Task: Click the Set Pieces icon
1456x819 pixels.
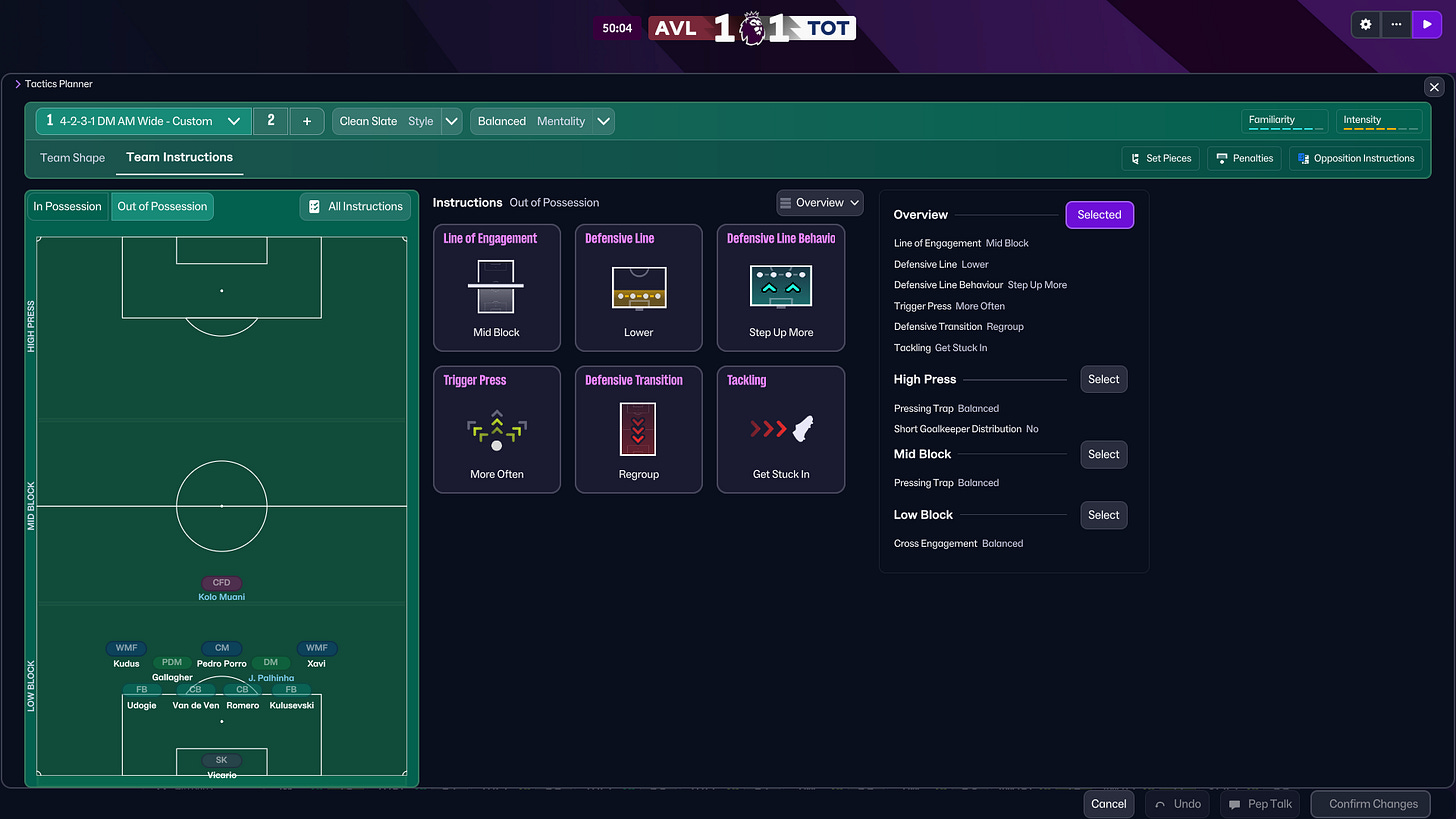Action: (1136, 158)
